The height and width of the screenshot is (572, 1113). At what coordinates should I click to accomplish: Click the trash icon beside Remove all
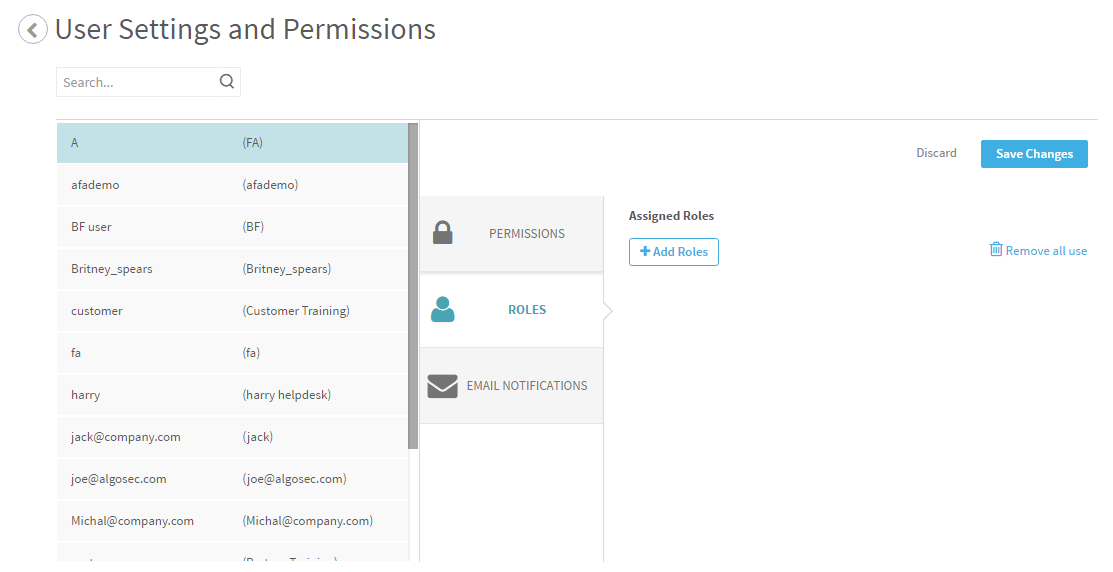tap(996, 250)
